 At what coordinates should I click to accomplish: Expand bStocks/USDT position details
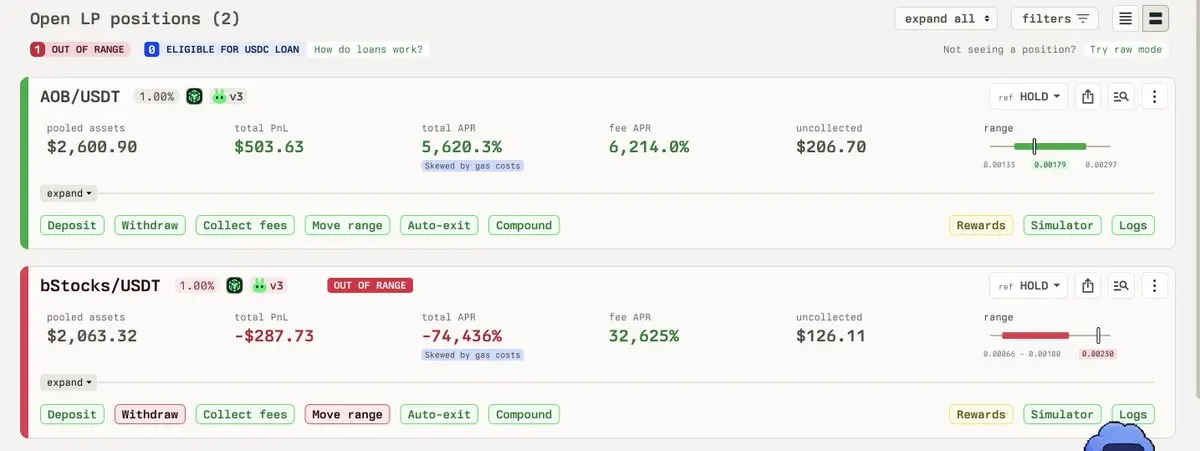point(69,382)
